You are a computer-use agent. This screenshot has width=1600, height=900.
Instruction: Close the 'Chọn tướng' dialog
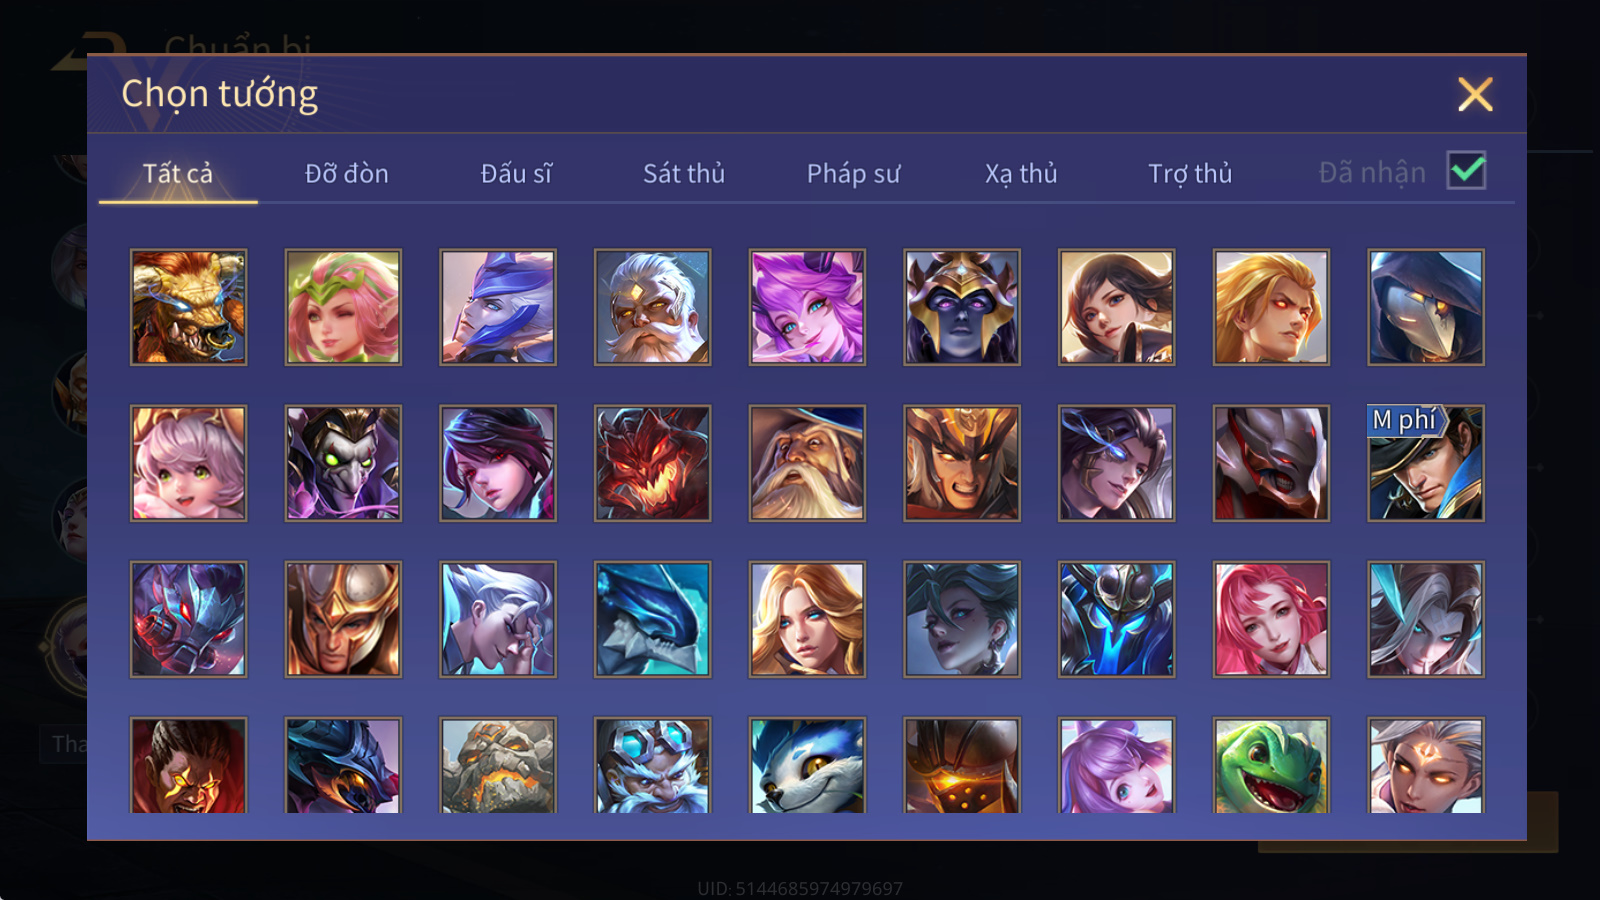tap(1475, 95)
